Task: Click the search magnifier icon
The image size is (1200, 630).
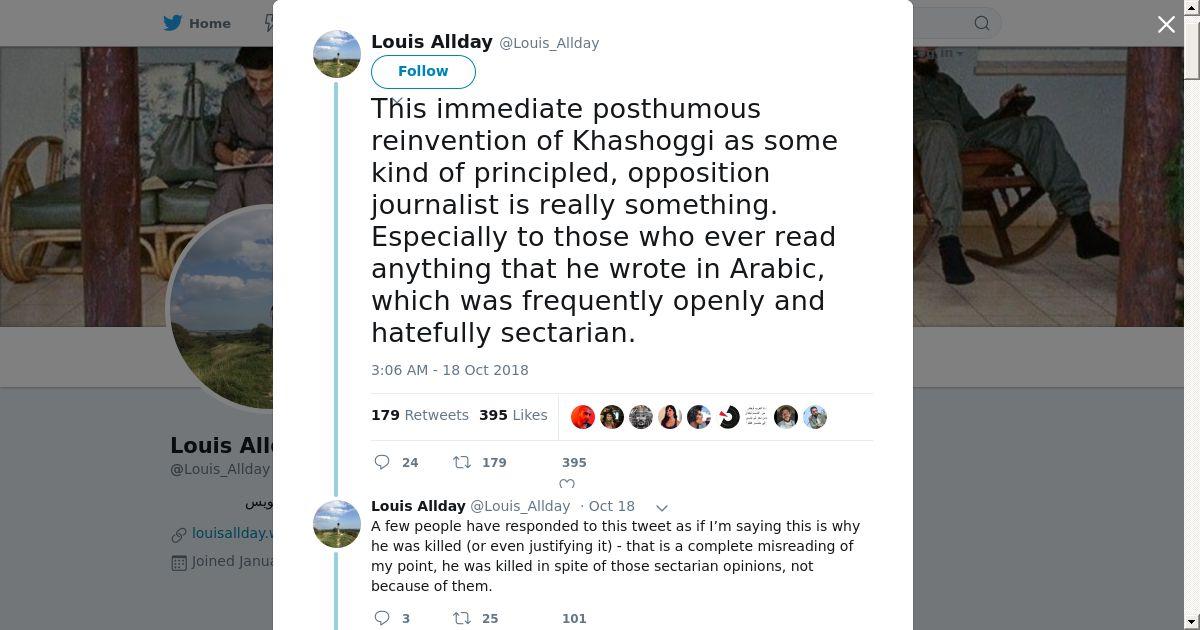Action: (x=982, y=23)
